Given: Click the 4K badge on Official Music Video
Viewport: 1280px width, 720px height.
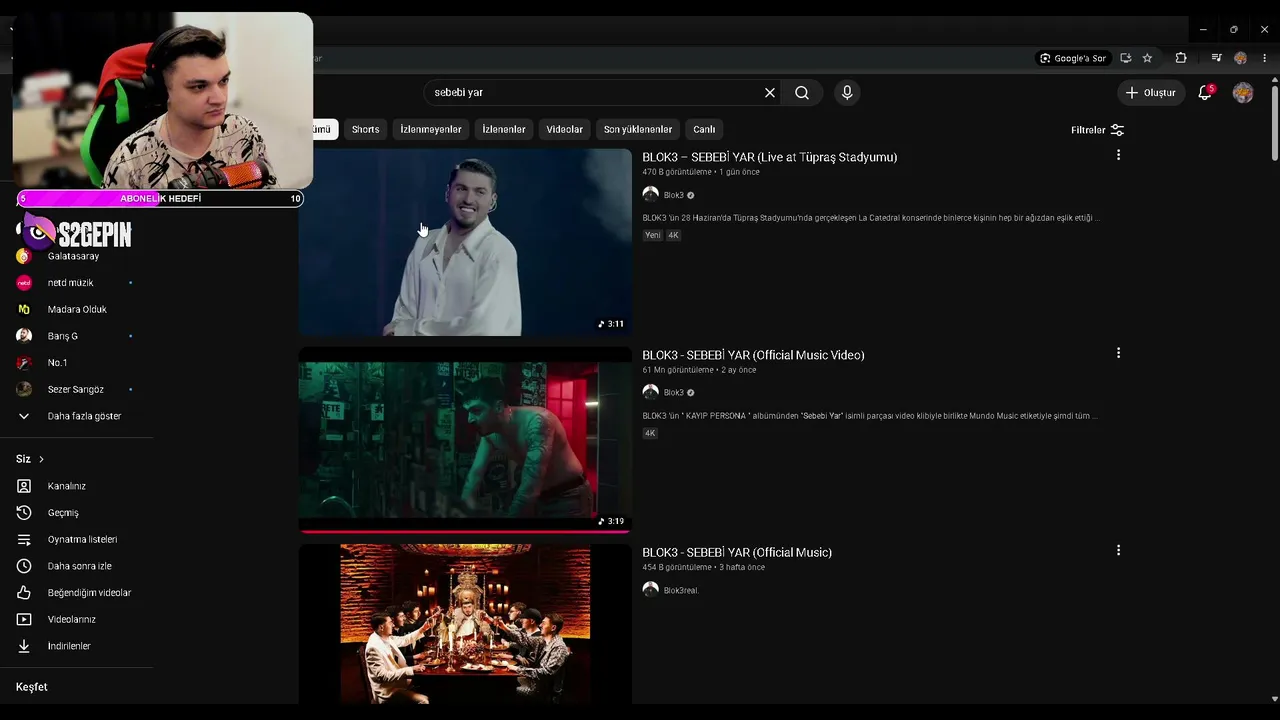Looking at the screenshot, I should click(650, 433).
